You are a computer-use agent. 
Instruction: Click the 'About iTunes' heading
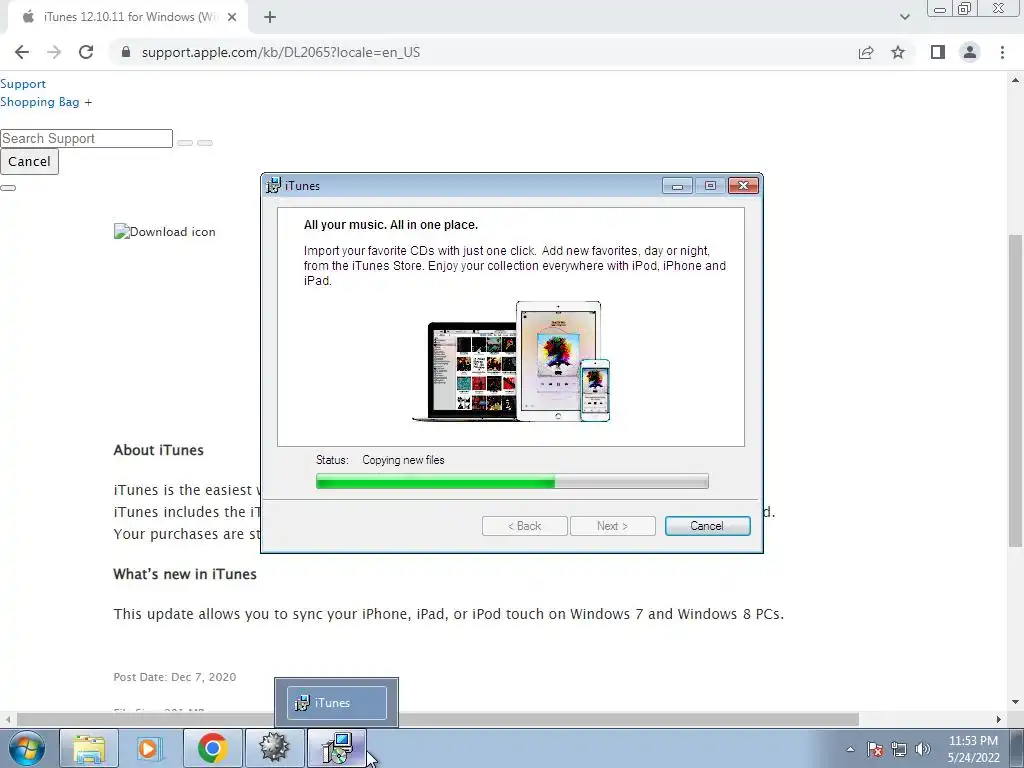click(159, 450)
